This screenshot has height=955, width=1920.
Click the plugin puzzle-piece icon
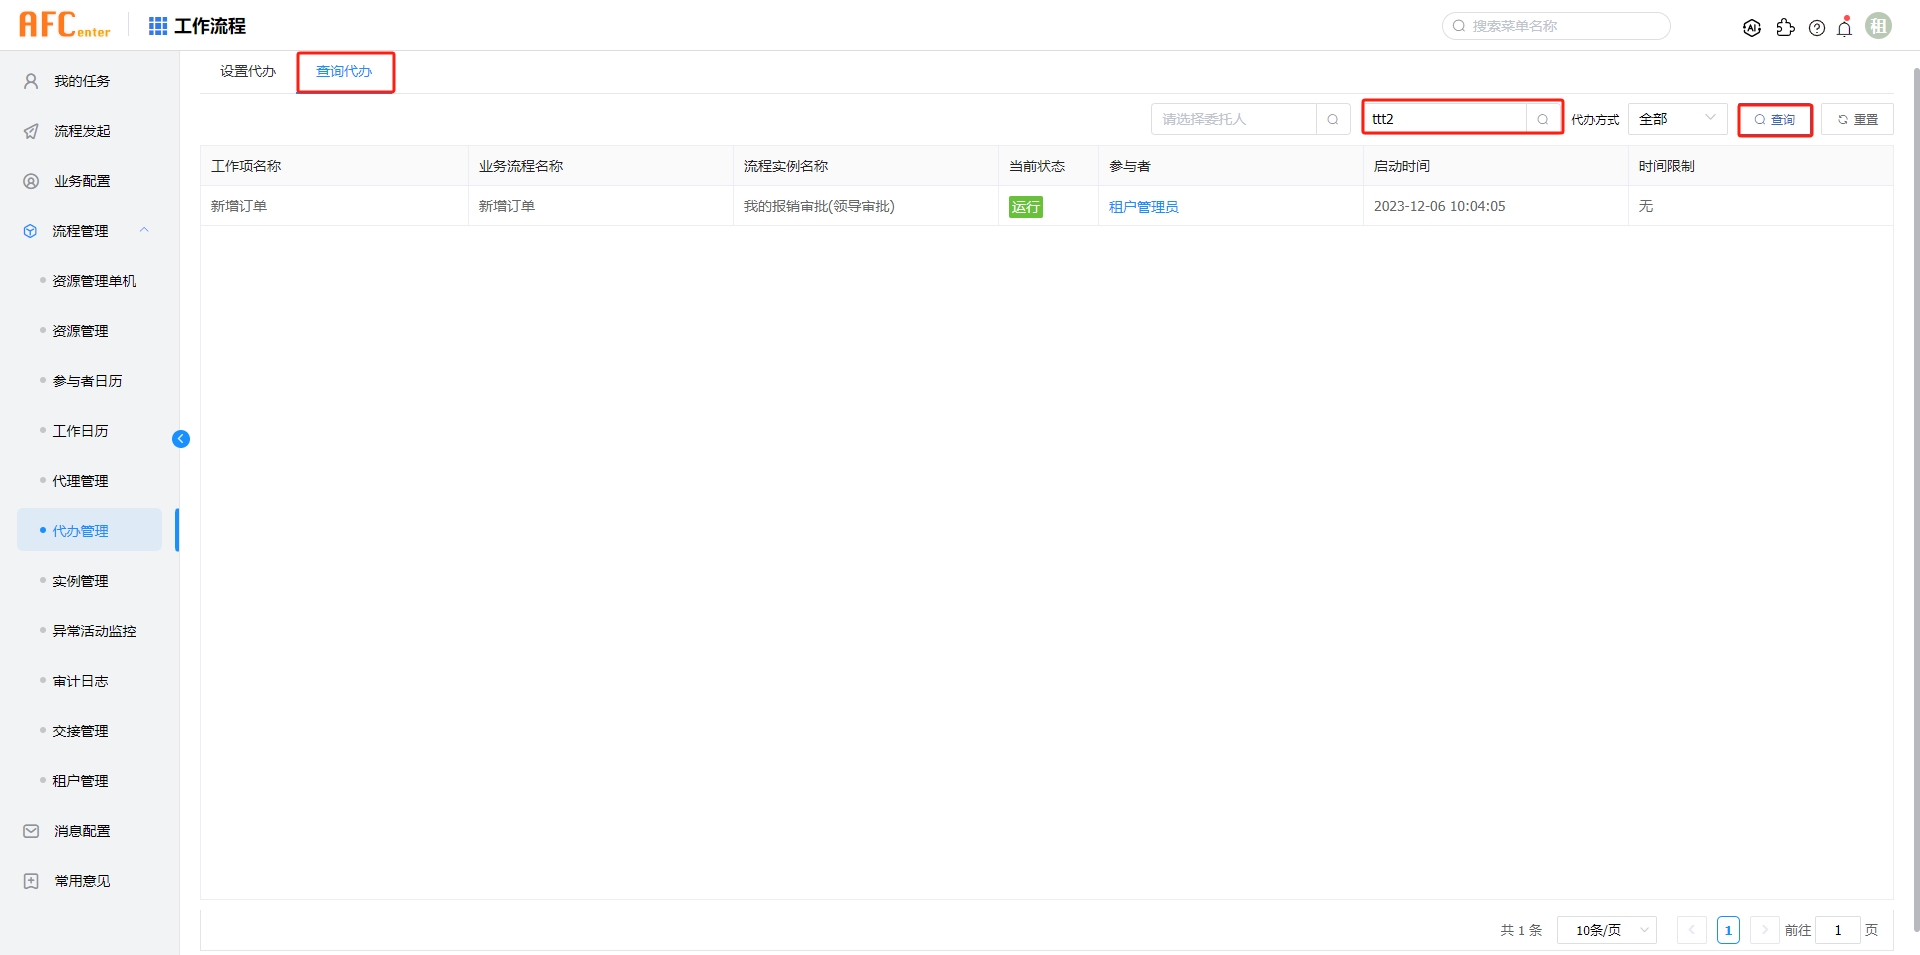pos(1786,28)
